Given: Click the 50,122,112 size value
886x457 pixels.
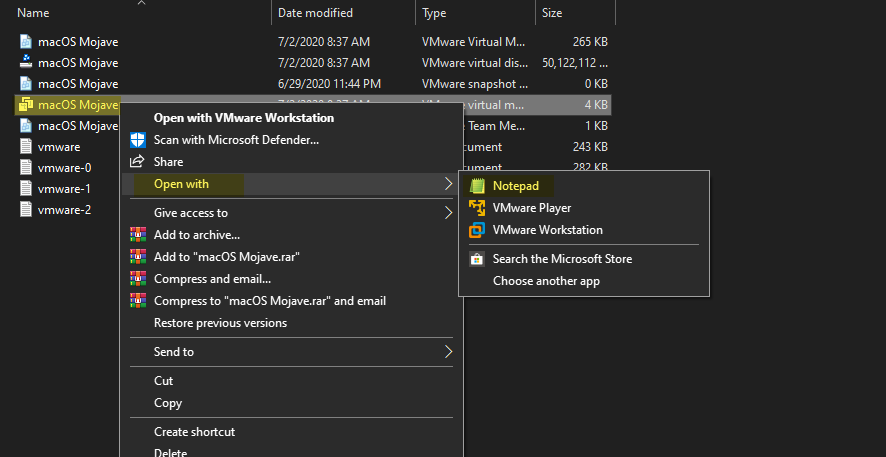Looking at the screenshot, I should click(x=575, y=63).
